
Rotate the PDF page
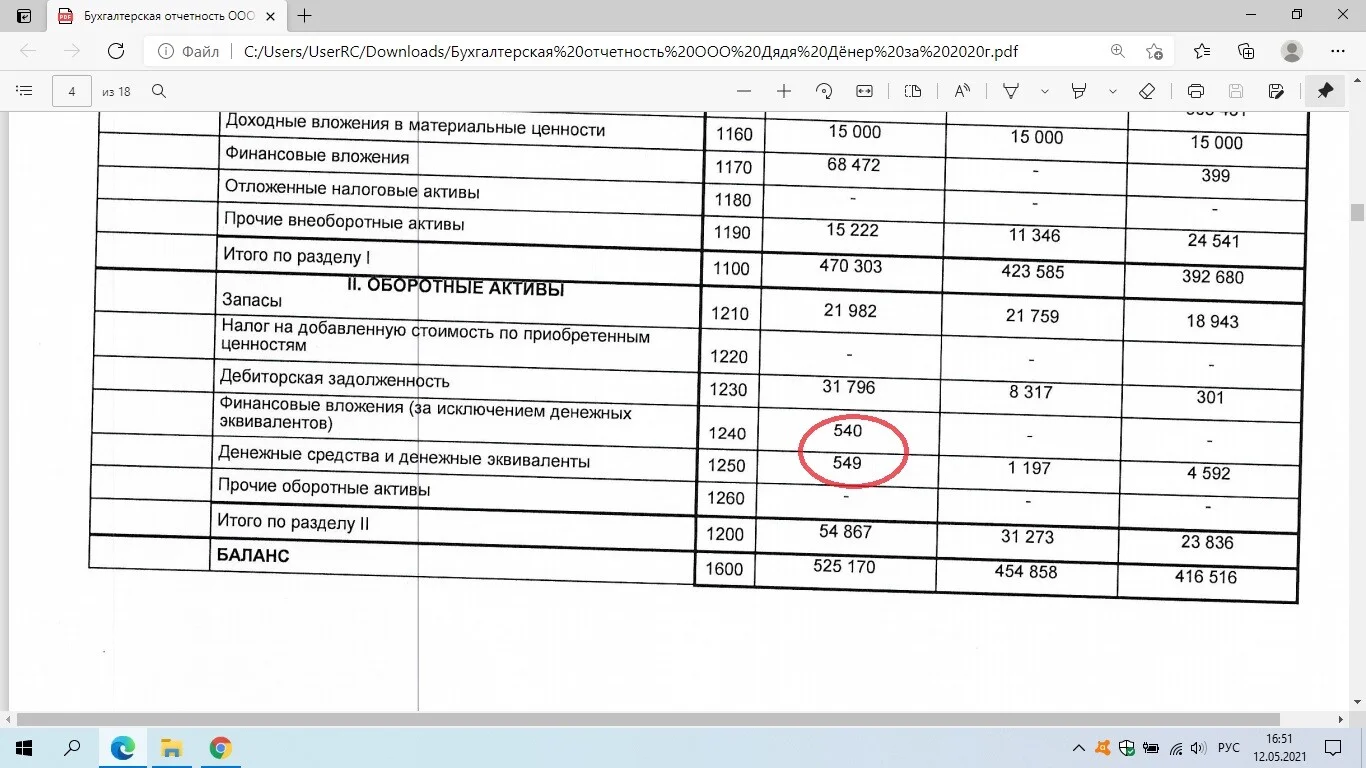825,91
